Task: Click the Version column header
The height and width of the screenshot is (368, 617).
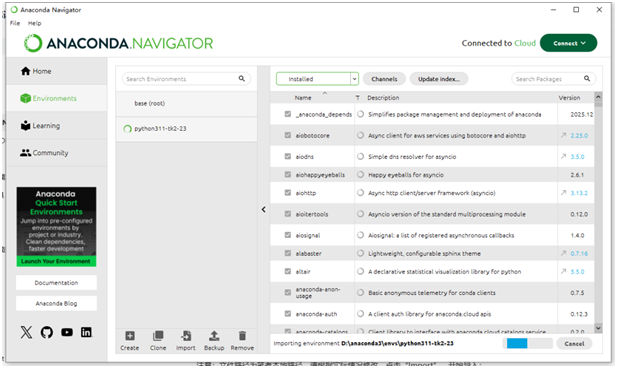Action: pos(569,98)
